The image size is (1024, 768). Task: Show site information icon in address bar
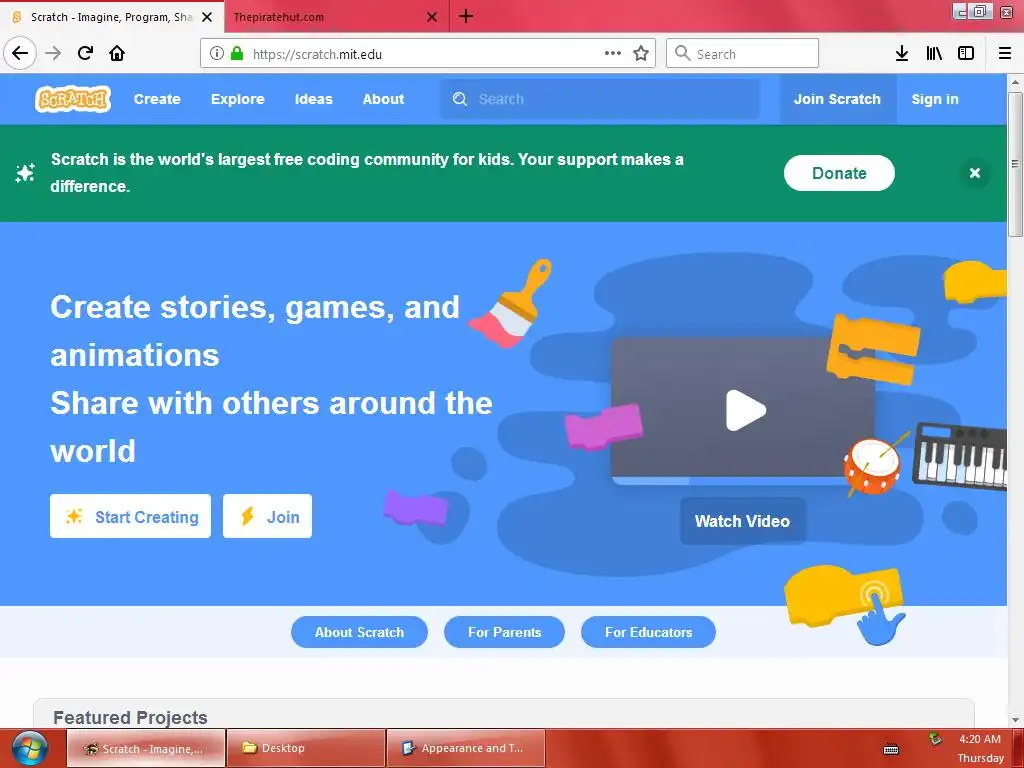coord(217,54)
